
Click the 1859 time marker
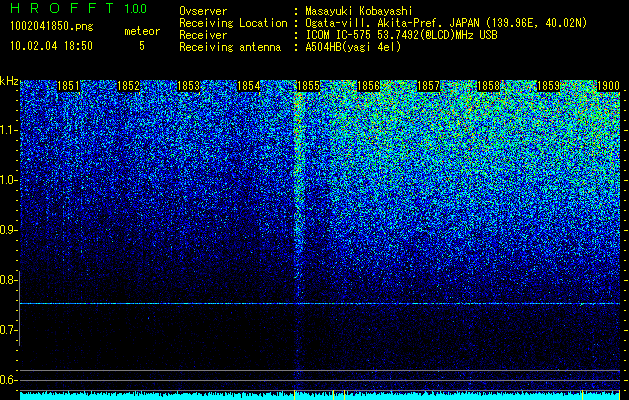tap(548, 86)
